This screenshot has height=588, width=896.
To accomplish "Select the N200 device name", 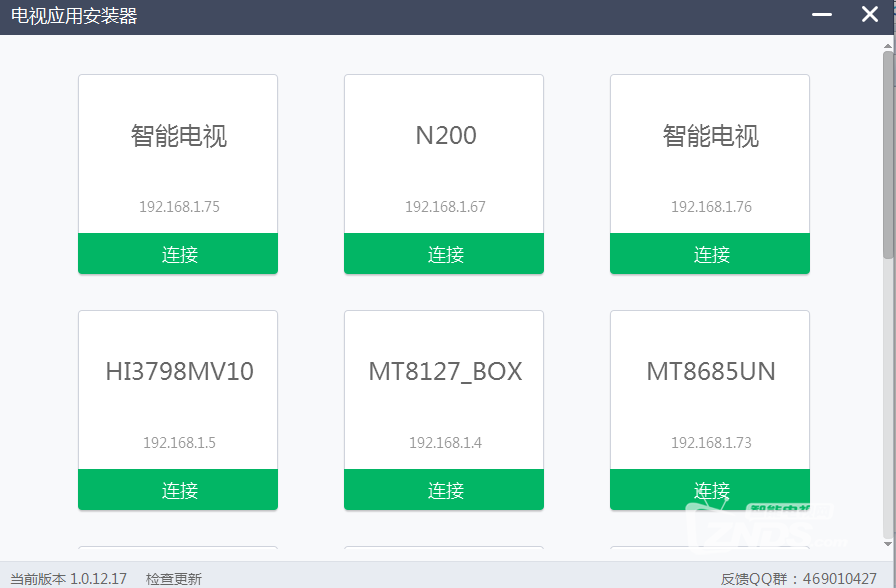I will (x=446, y=135).
